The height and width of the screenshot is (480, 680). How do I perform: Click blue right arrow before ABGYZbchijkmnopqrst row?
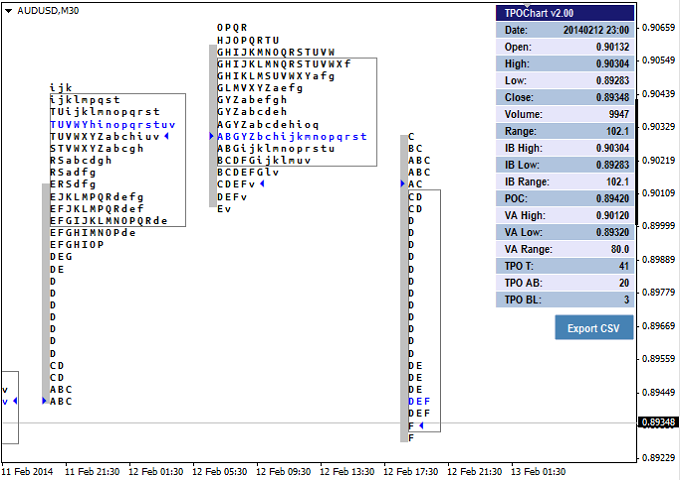point(211,136)
